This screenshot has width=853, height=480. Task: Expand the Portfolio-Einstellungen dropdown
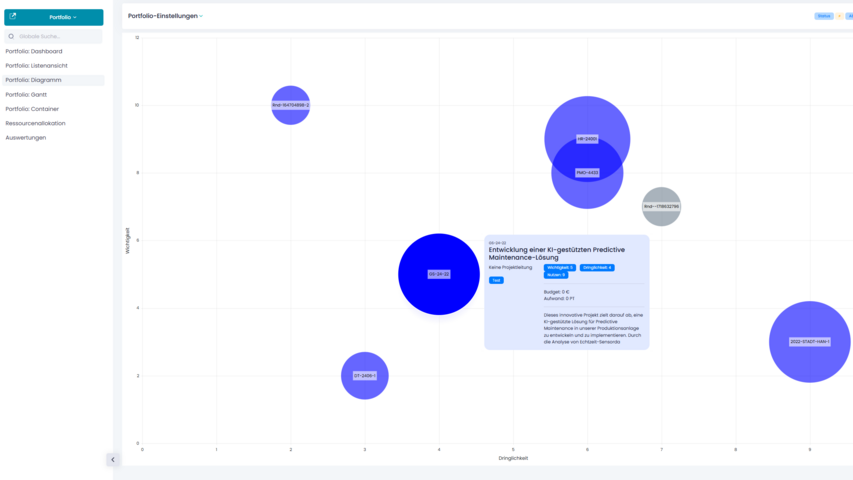(165, 16)
